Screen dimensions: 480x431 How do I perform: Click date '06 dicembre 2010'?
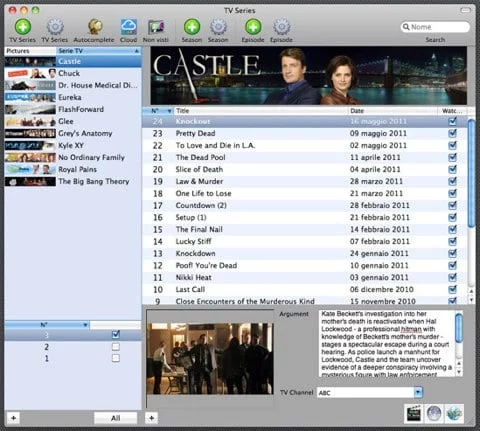pyautogui.click(x=381, y=289)
